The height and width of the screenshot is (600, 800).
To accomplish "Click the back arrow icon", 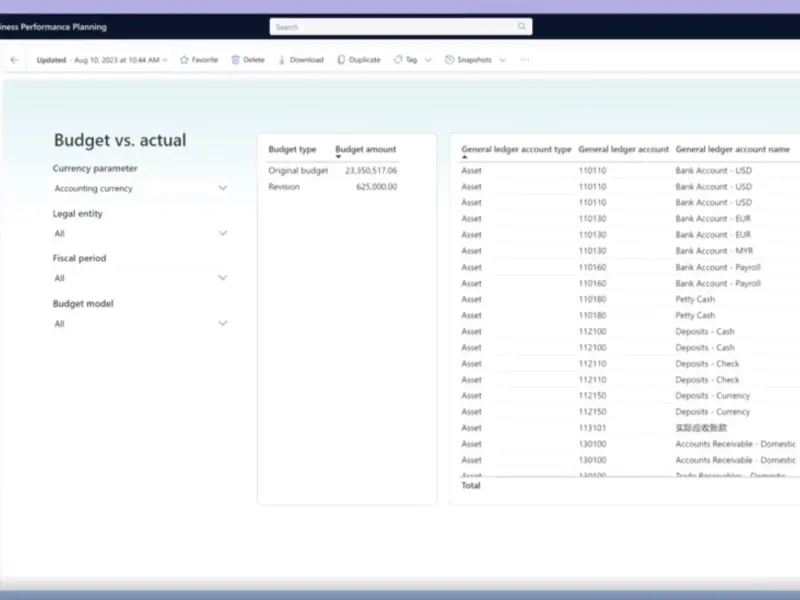I will tap(14, 60).
